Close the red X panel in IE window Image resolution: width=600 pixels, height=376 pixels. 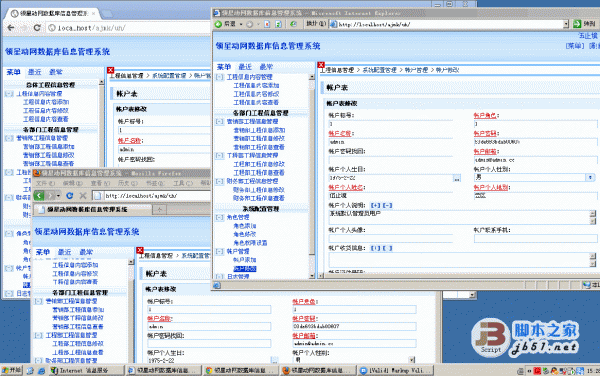321,65
